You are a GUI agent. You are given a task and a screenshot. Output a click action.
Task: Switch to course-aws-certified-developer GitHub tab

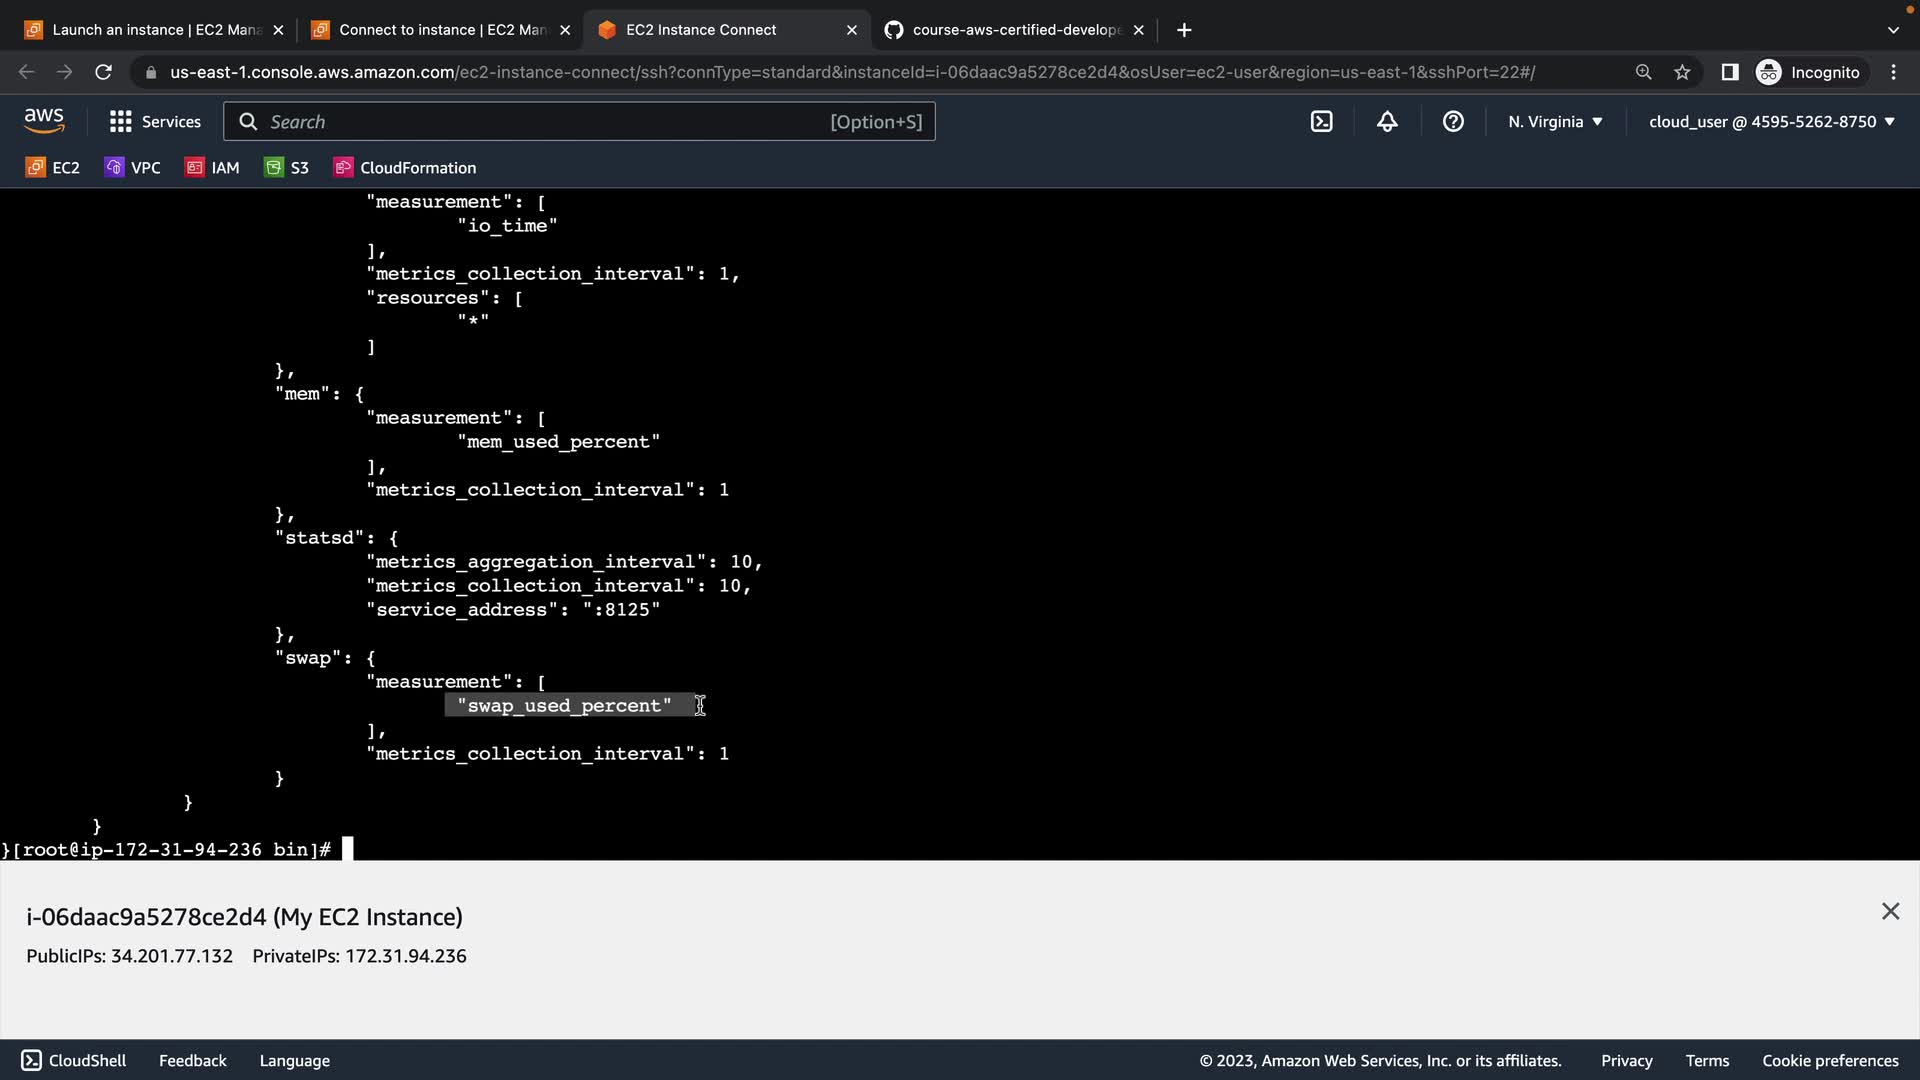point(1015,30)
